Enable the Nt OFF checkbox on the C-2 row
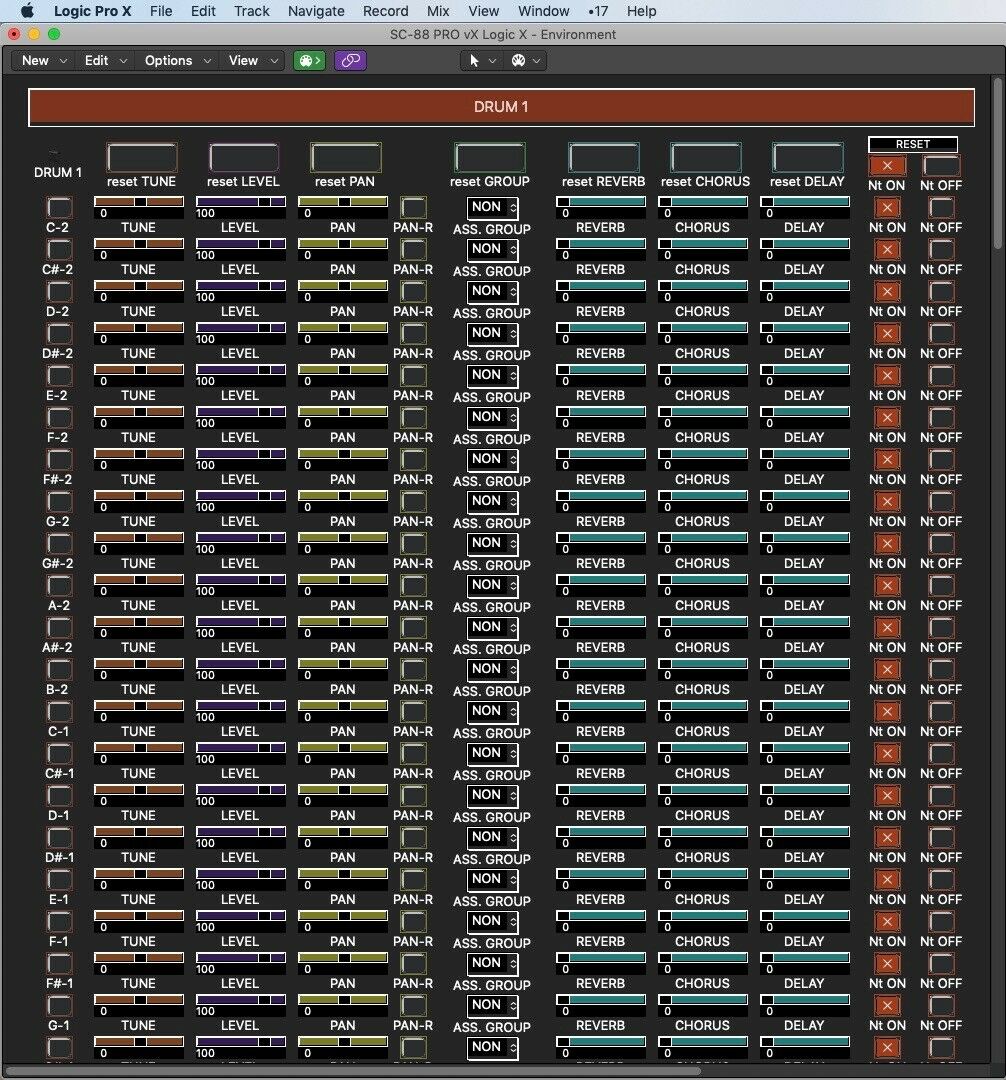 (x=940, y=207)
